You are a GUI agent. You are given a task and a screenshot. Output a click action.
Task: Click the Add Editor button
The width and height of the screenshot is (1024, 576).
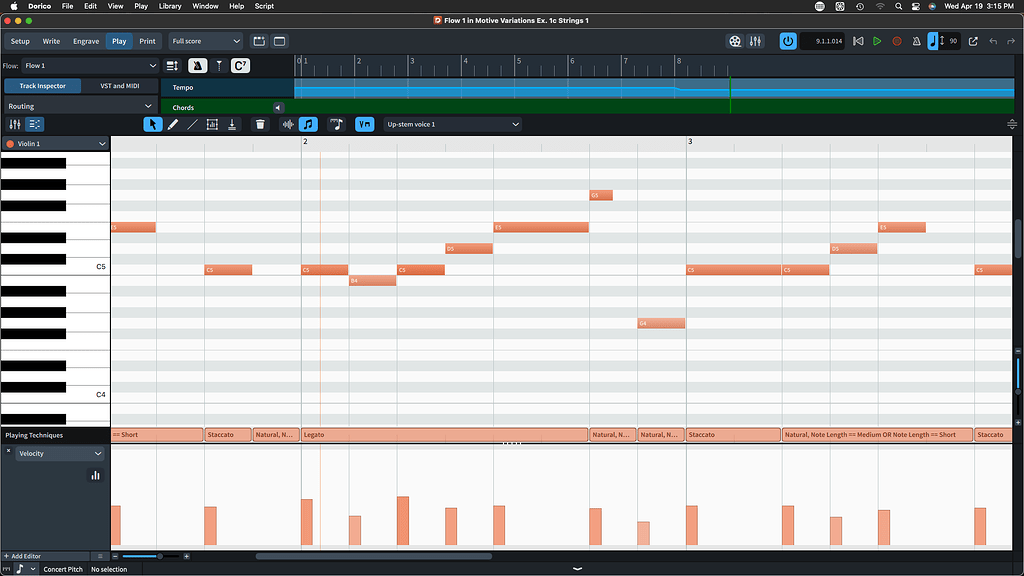click(x=25, y=556)
